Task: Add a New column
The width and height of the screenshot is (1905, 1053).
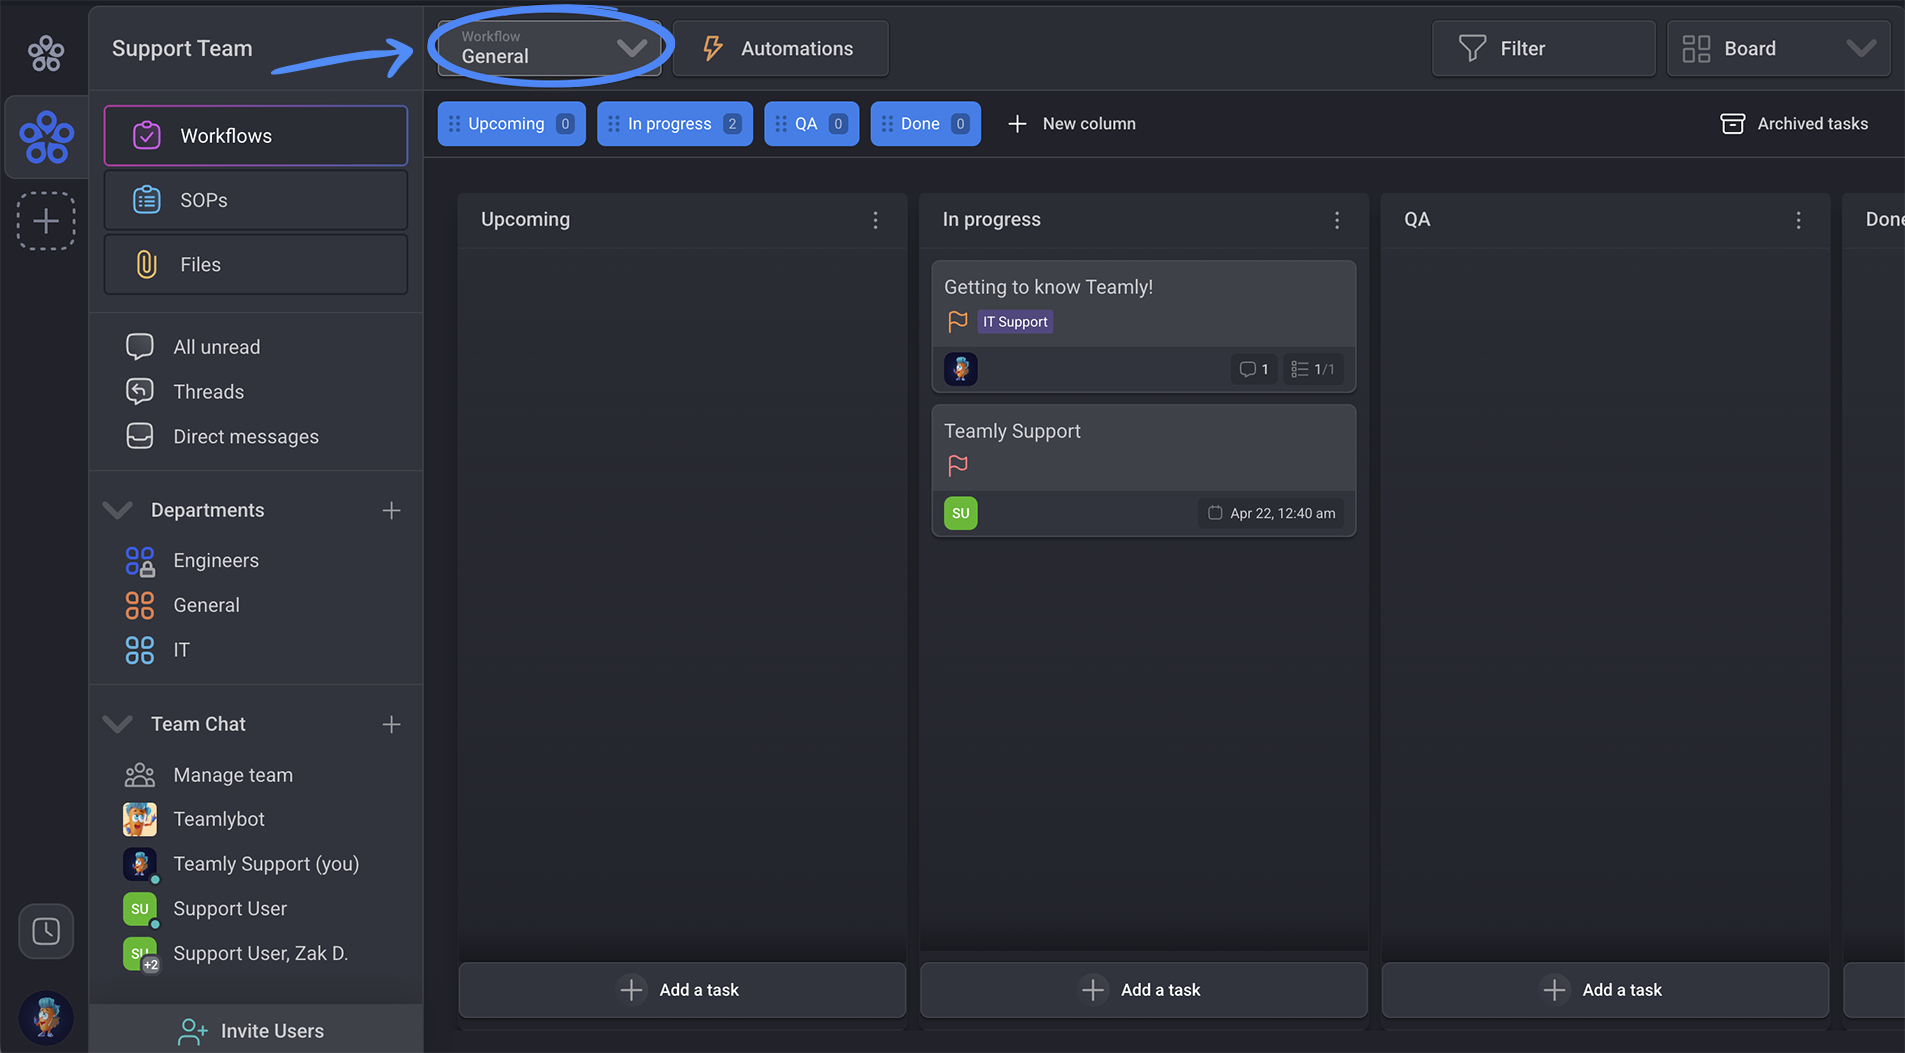Action: 1071,124
